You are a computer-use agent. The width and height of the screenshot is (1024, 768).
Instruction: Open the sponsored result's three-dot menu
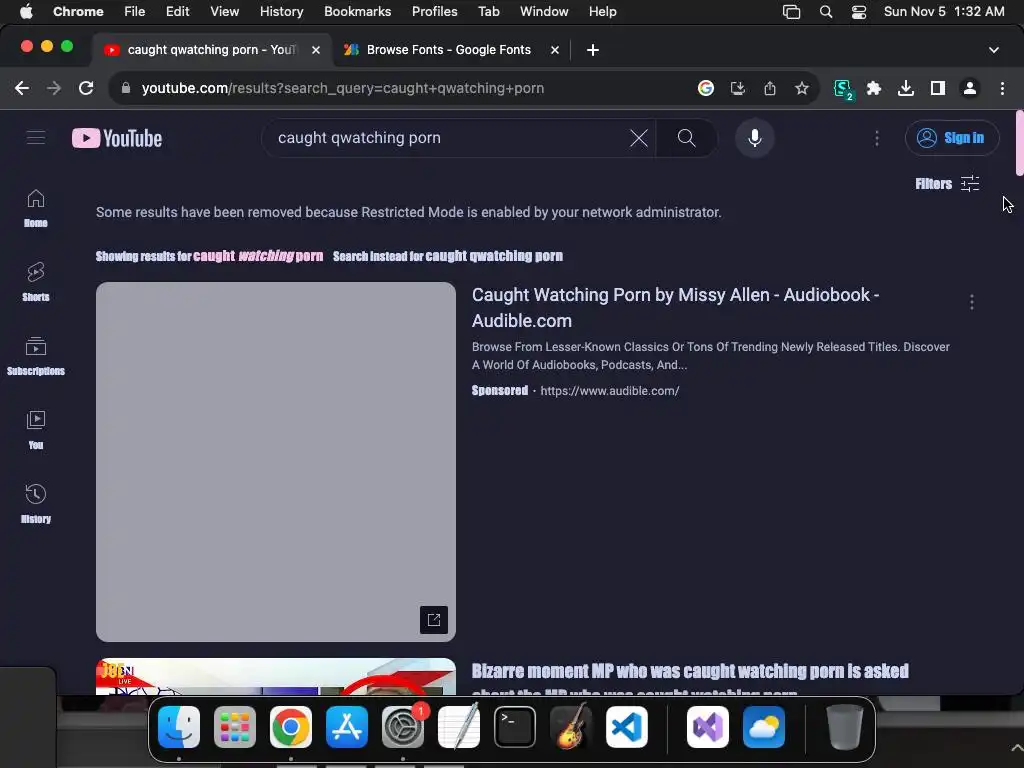[x=972, y=302]
